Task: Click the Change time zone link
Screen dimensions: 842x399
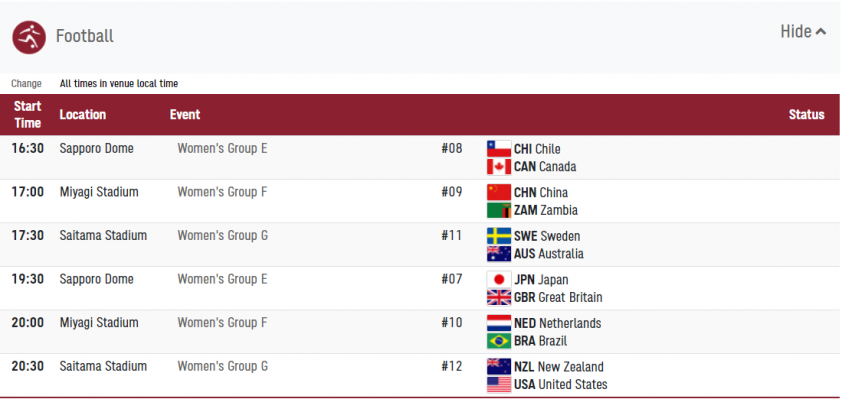Action: [26, 84]
